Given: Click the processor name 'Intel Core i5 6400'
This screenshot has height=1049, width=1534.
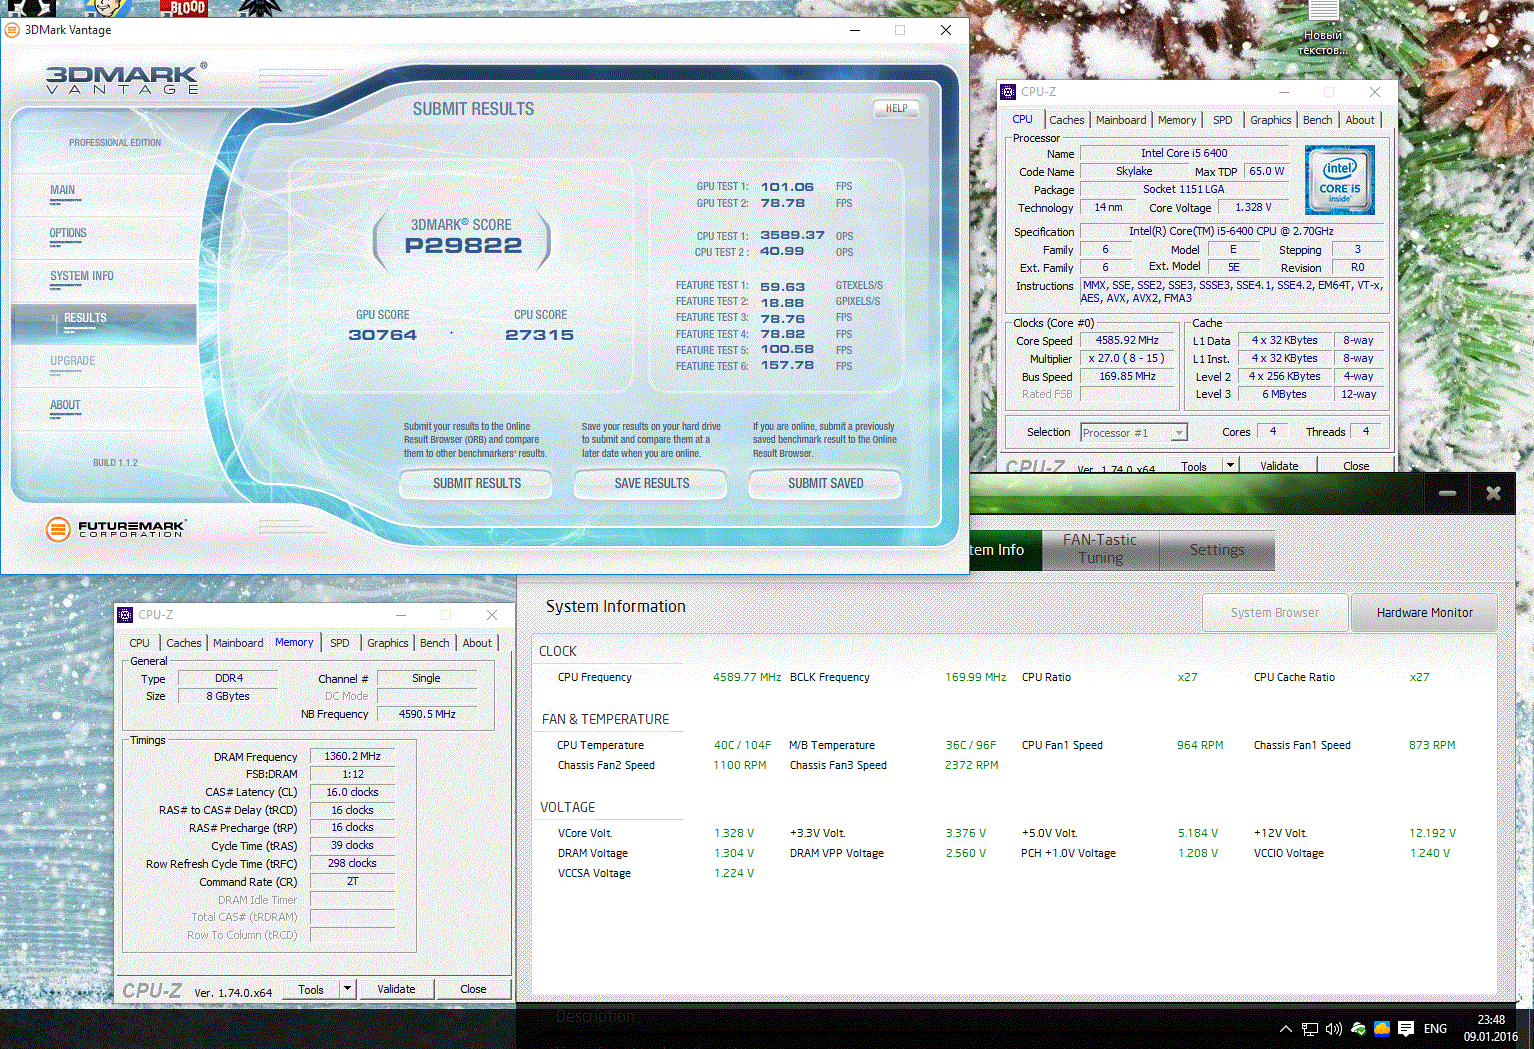Looking at the screenshot, I should [x=1184, y=153].
